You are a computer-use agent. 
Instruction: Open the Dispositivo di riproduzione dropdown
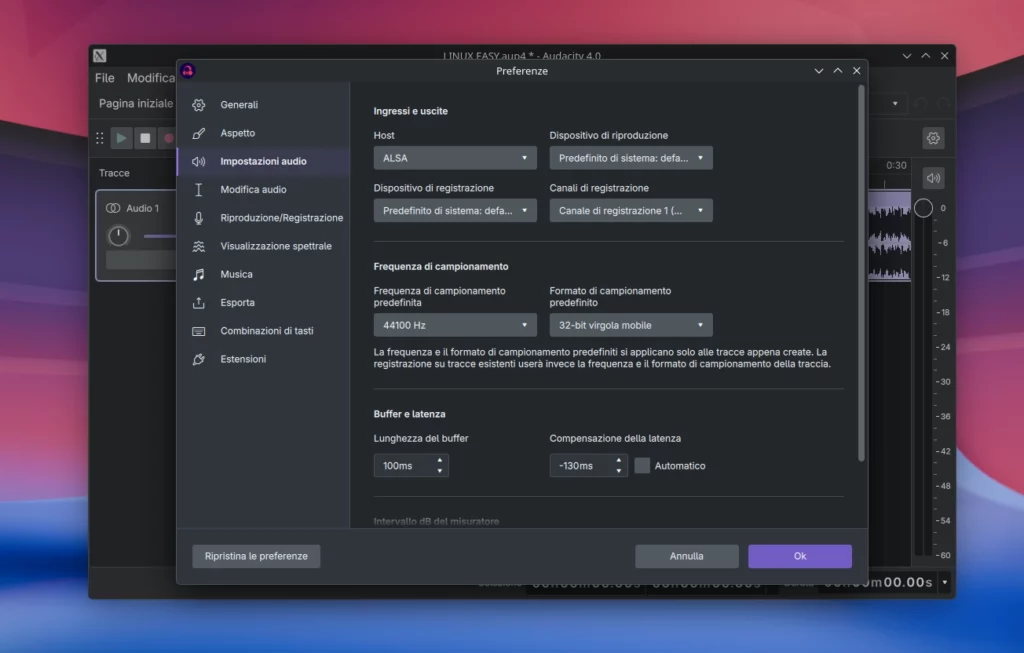631,158
